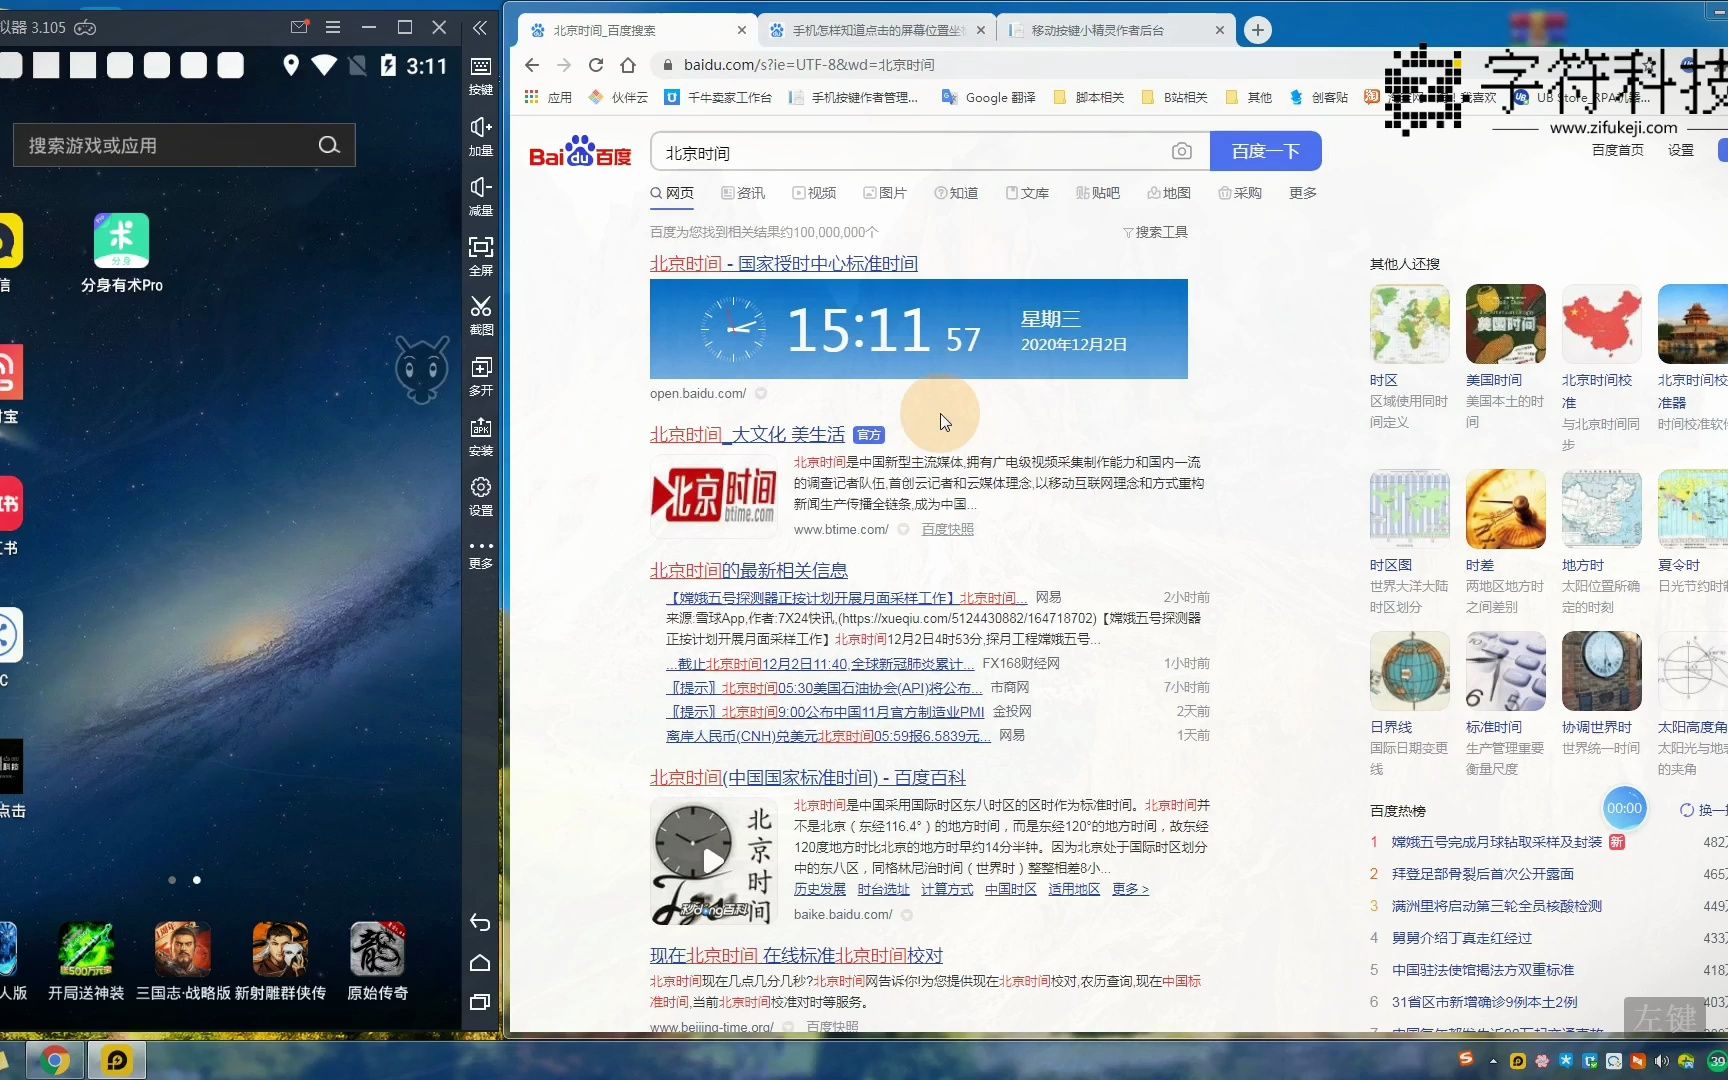Open the 应用 apps bookmark
Image resolution: width=1728 pixels, height=1080 pixels.
coord(548,97)
